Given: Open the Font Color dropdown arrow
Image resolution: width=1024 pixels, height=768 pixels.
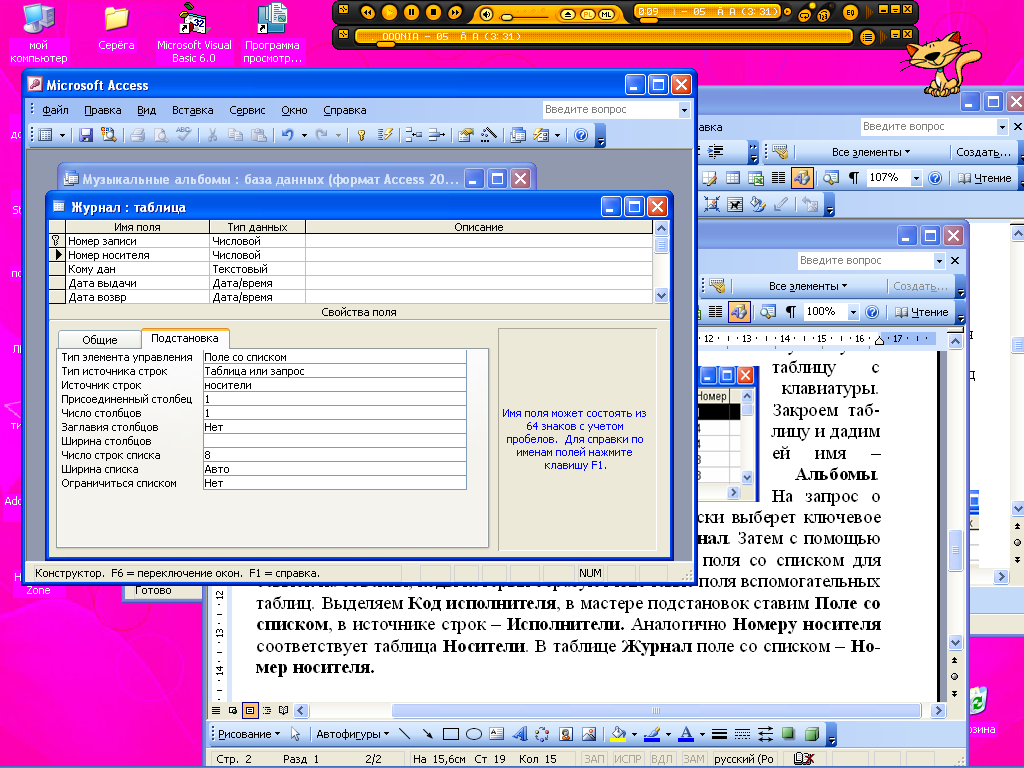Looking at the screenshot, I should pos(702,734).
